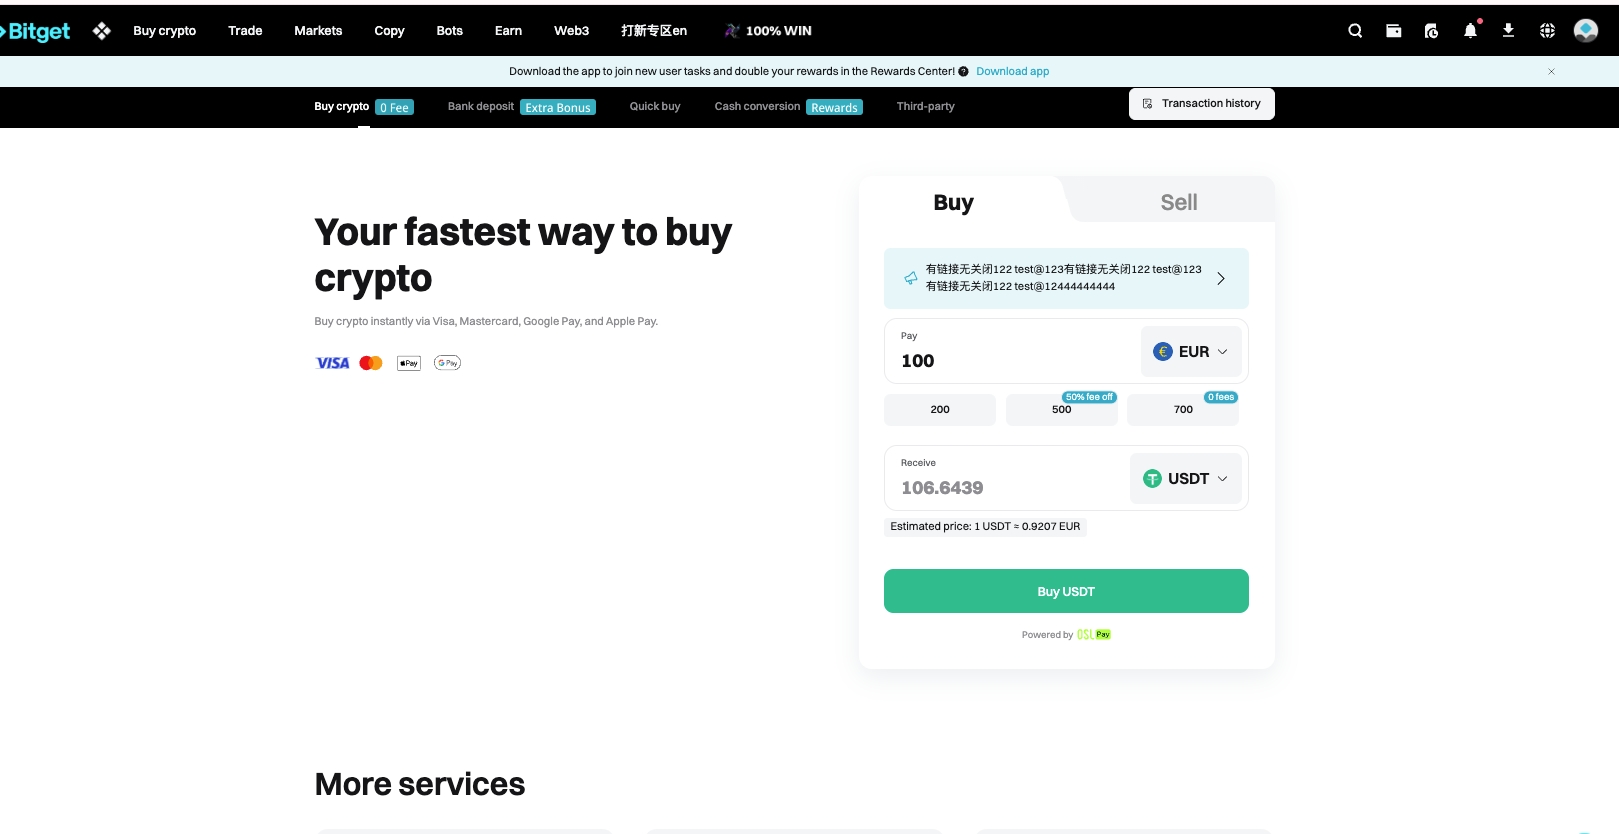1619x834 pixels.
Task: Open the orders history clock icon
Action: (x=1431, y=31)
